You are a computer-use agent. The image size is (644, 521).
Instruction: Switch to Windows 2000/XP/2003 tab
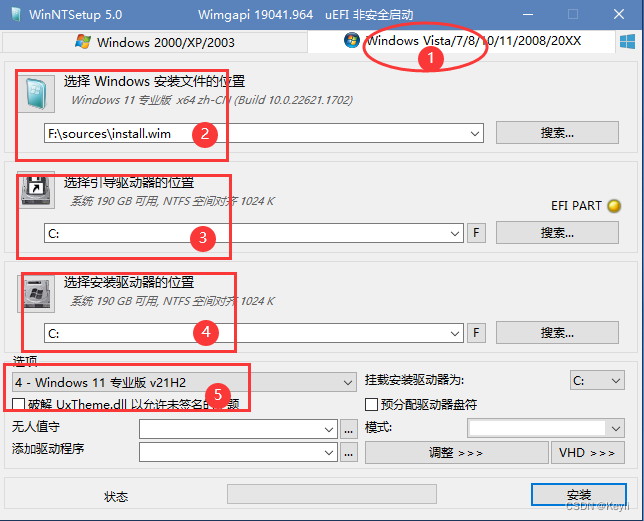[x=155, y=42]
